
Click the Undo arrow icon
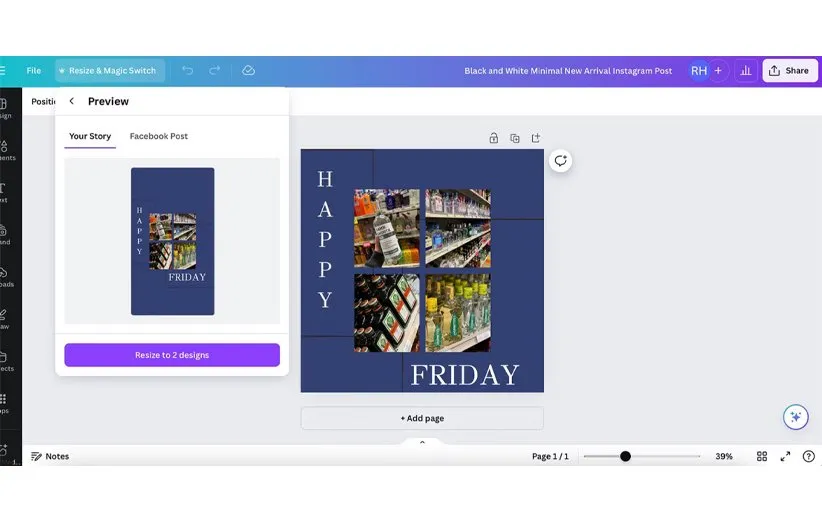tap(187, 71)
